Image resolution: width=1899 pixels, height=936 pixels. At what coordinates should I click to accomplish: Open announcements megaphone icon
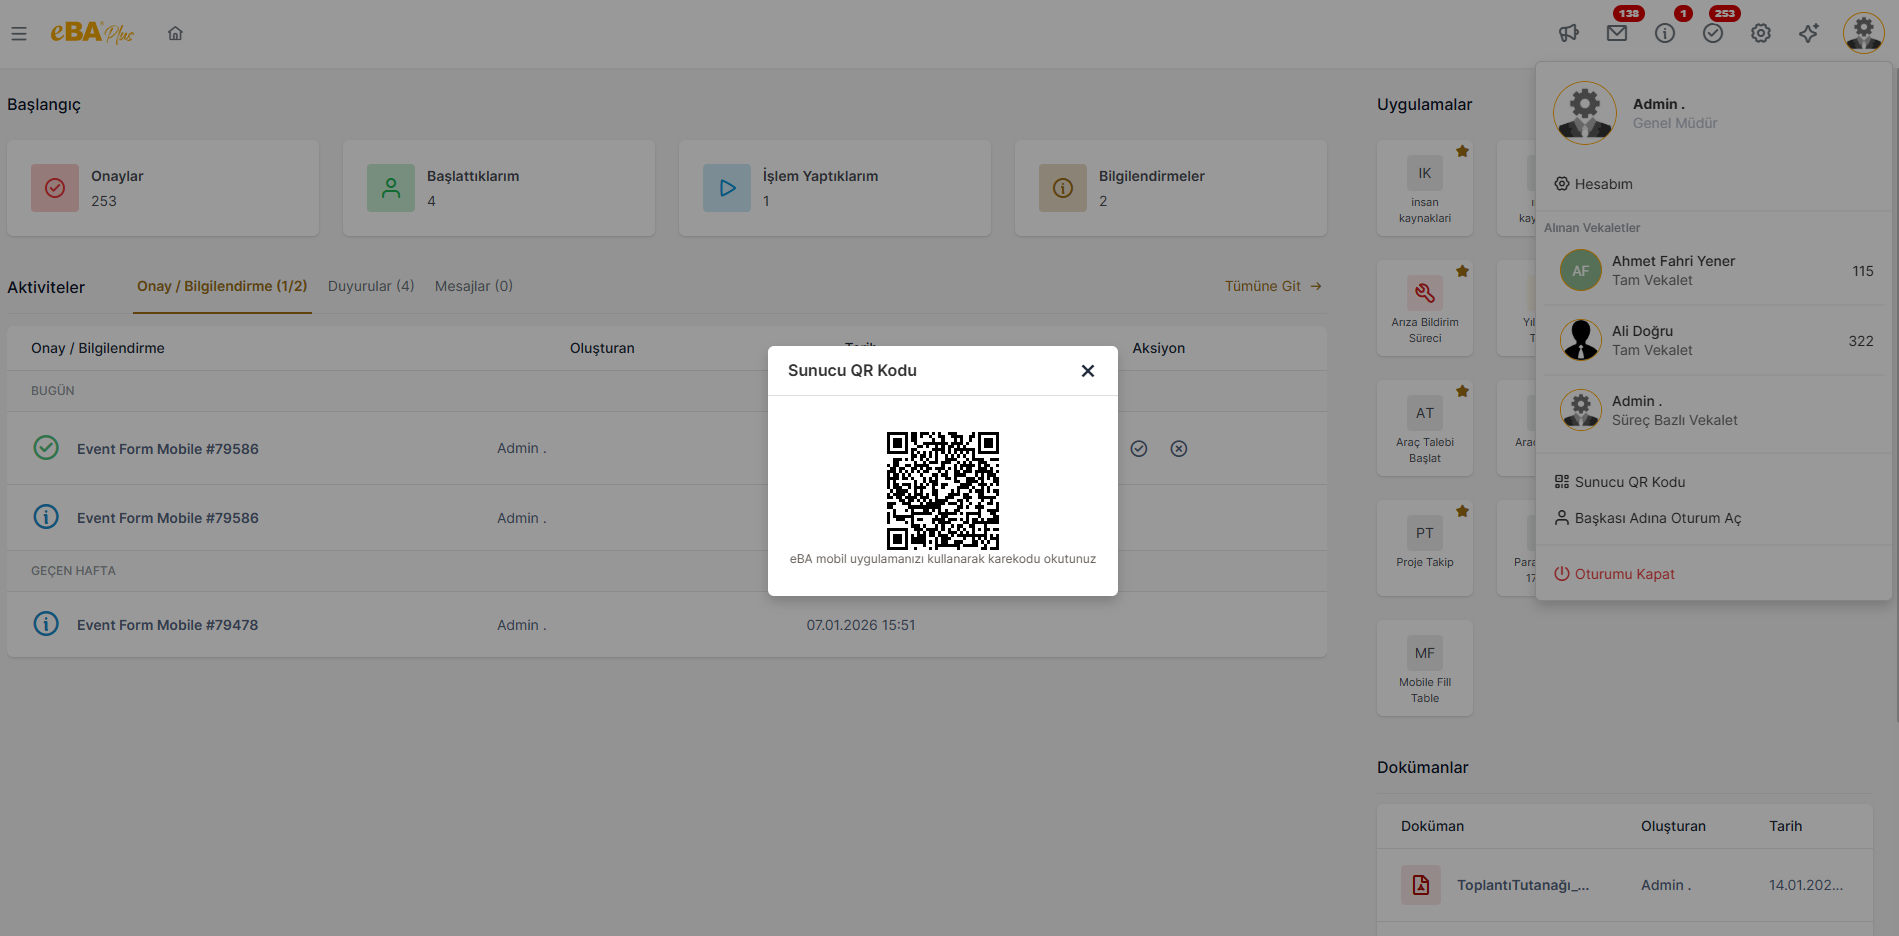(x=1568, y=34)
